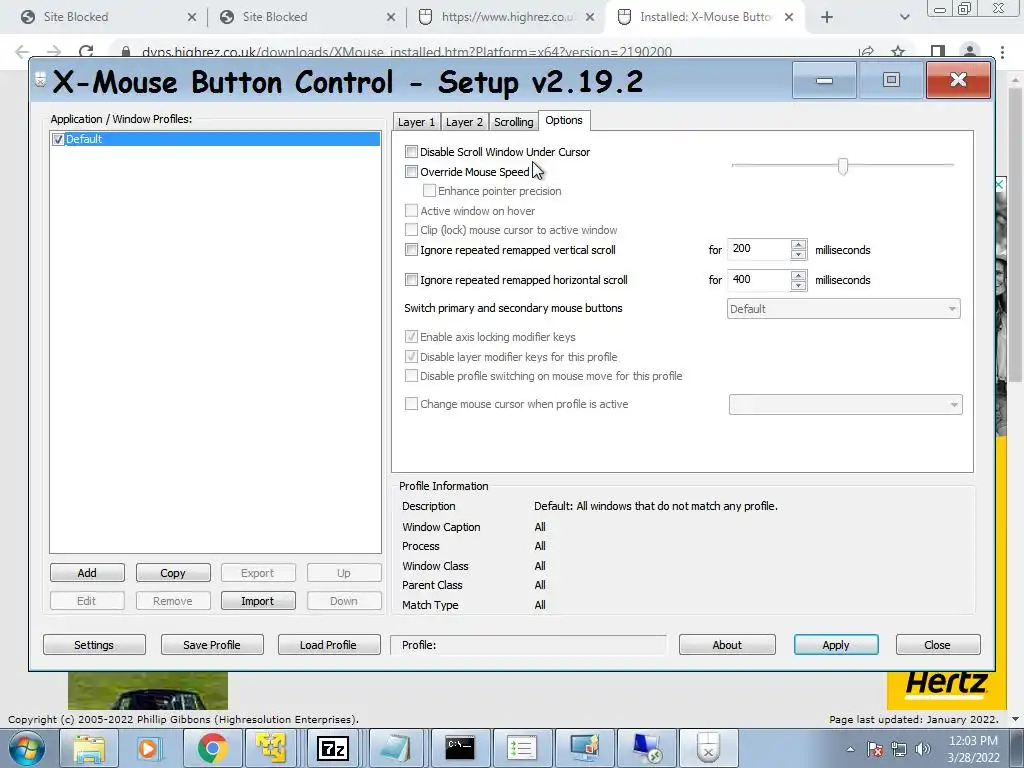Click Save Profile
Viewport: 1024px width, 768px height.
pyautogui.click(x=212, y=645)
